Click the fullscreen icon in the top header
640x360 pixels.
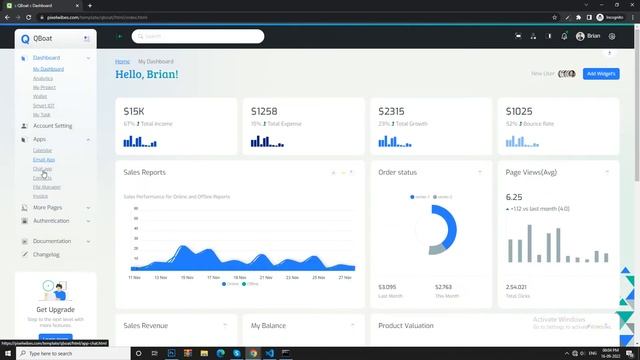pyautogui.click(x=518, y=36)
